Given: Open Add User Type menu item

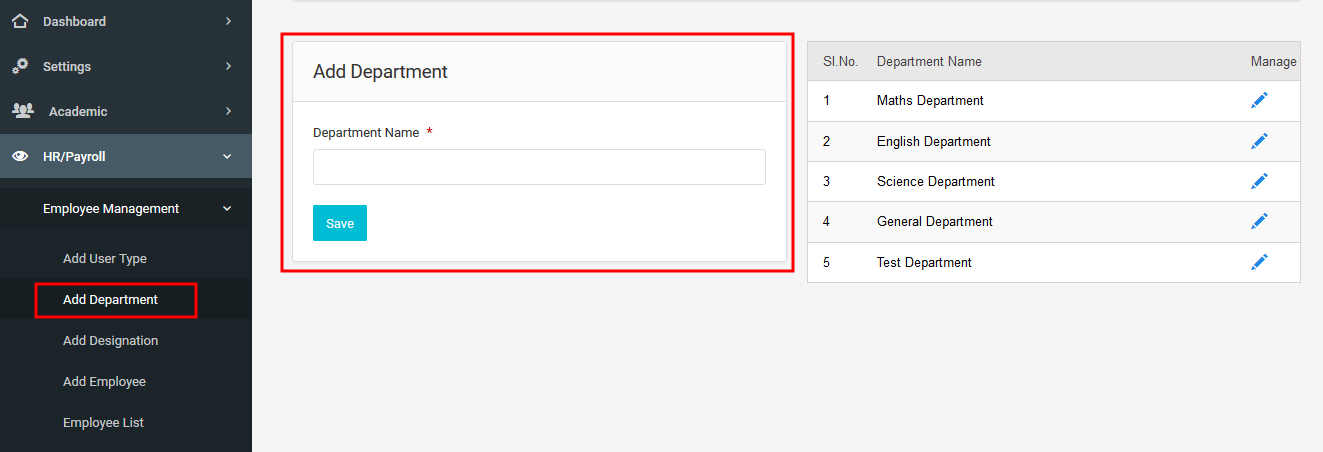Looking at the screenshot, I should coord(105,258).
